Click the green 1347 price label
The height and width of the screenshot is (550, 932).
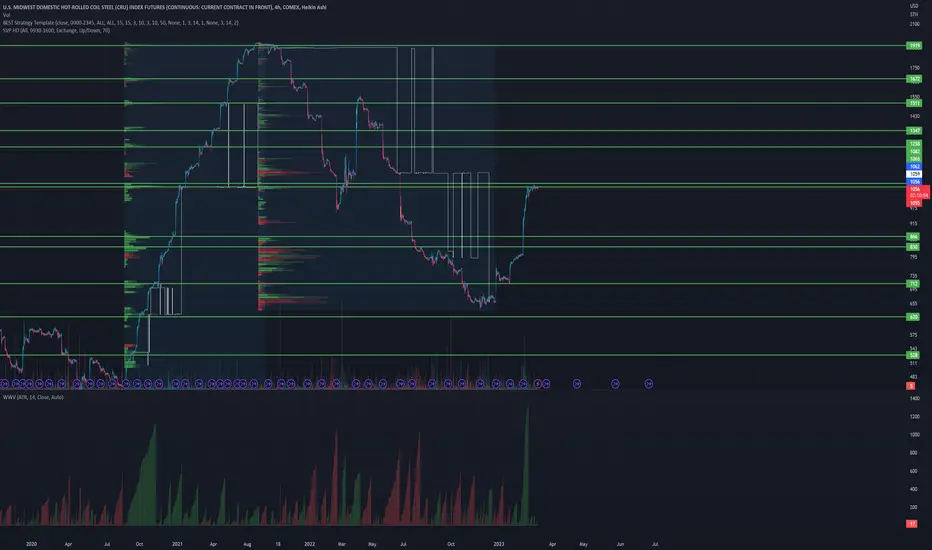914,130
